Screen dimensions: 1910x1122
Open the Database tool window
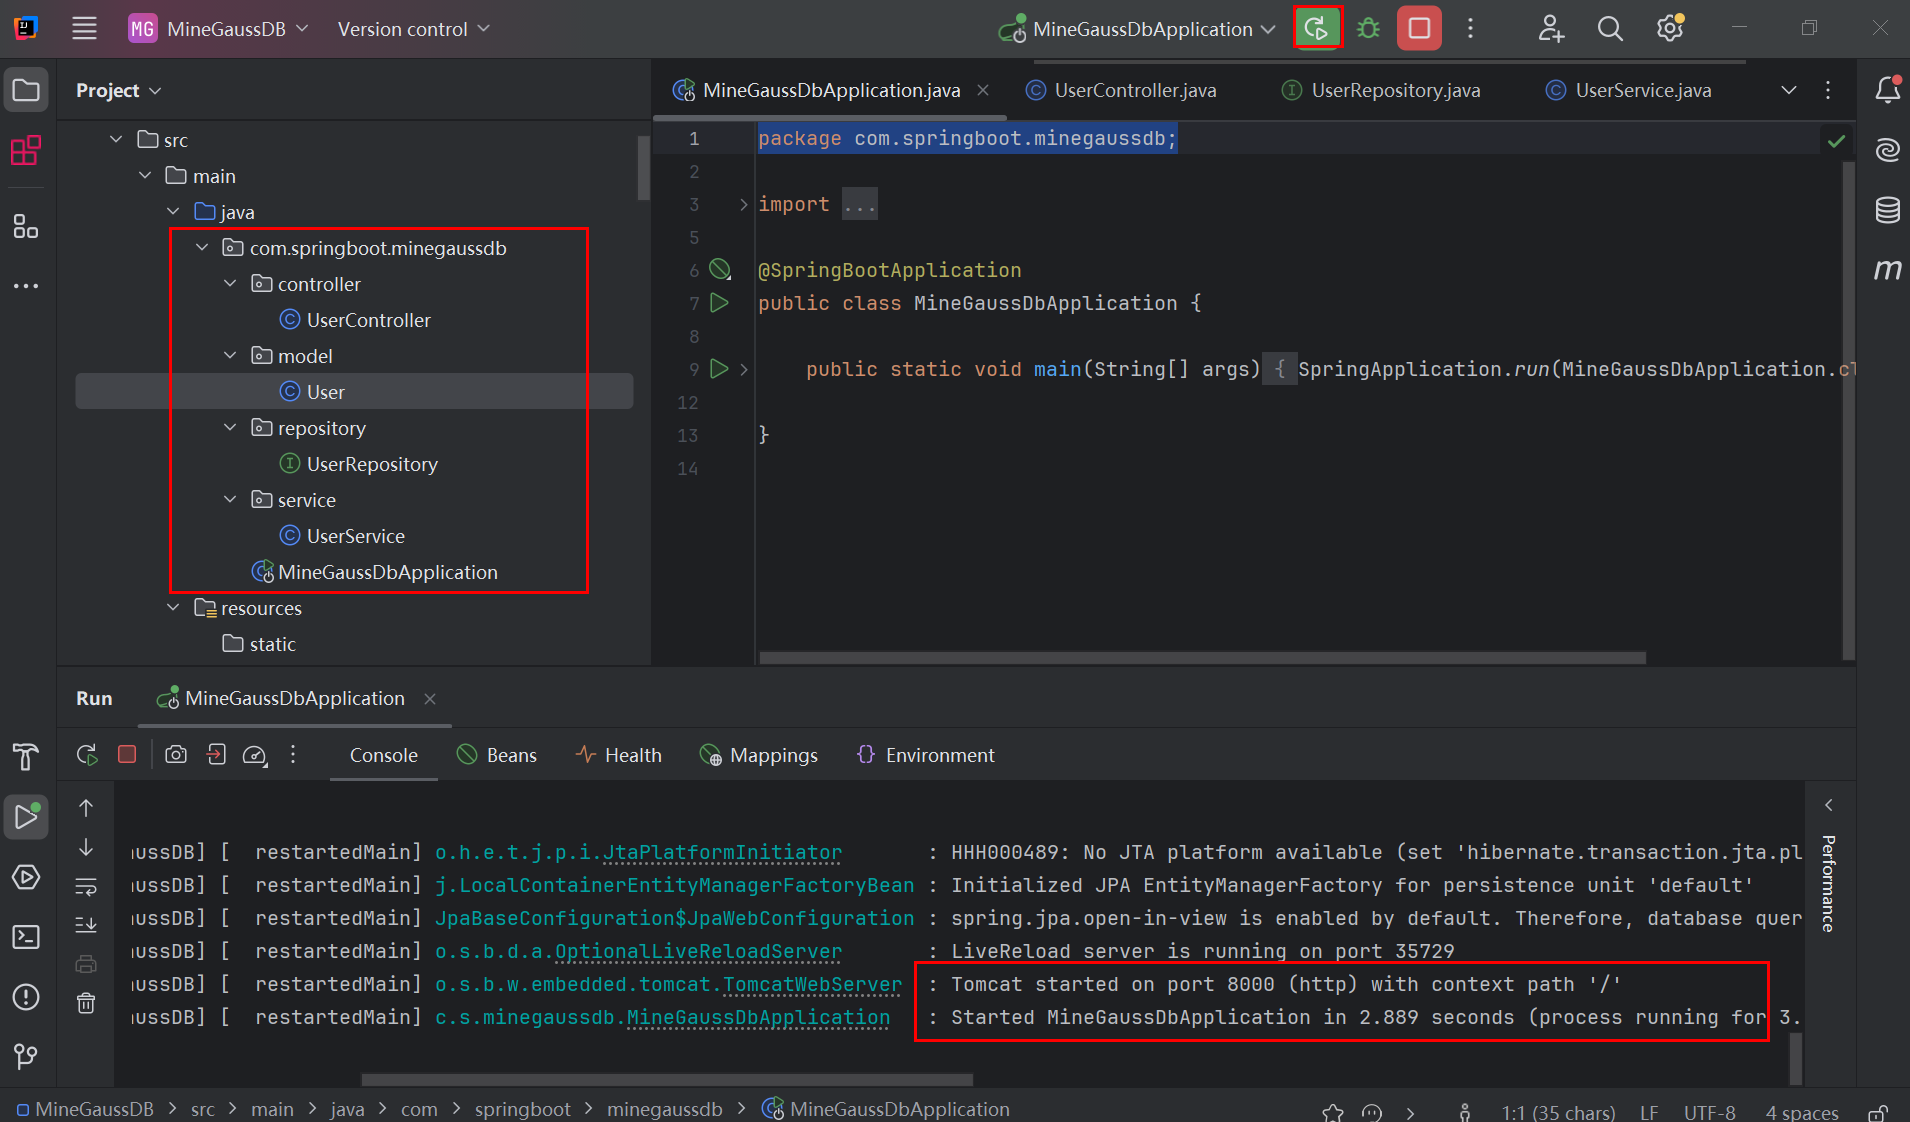click(1888, 210)
